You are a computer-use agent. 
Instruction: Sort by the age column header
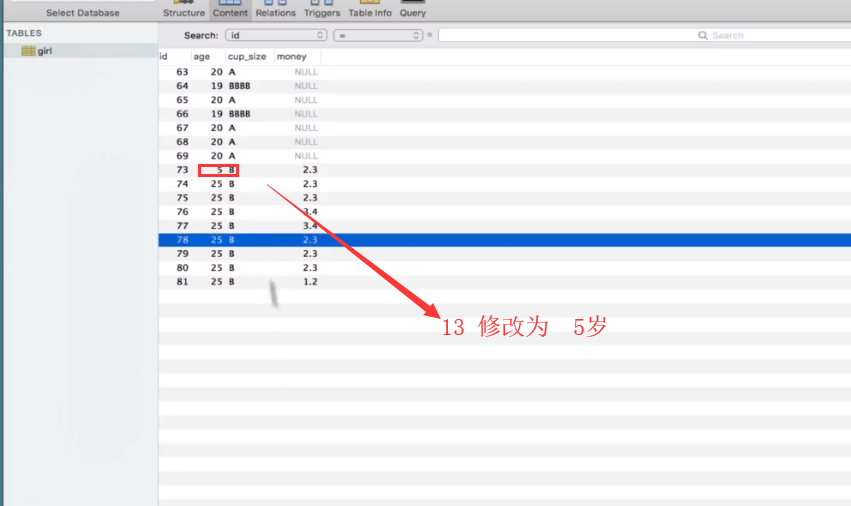[208, 56]
